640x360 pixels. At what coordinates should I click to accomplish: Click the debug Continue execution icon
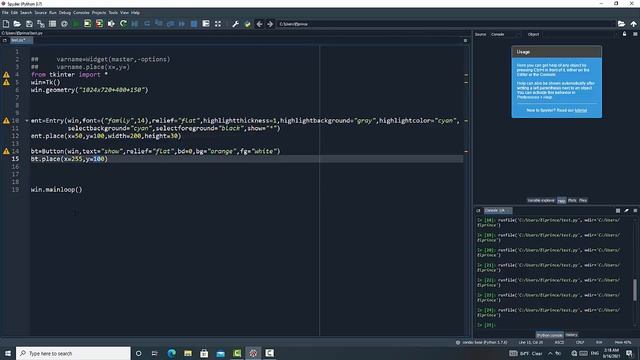[x=182, y=24]
